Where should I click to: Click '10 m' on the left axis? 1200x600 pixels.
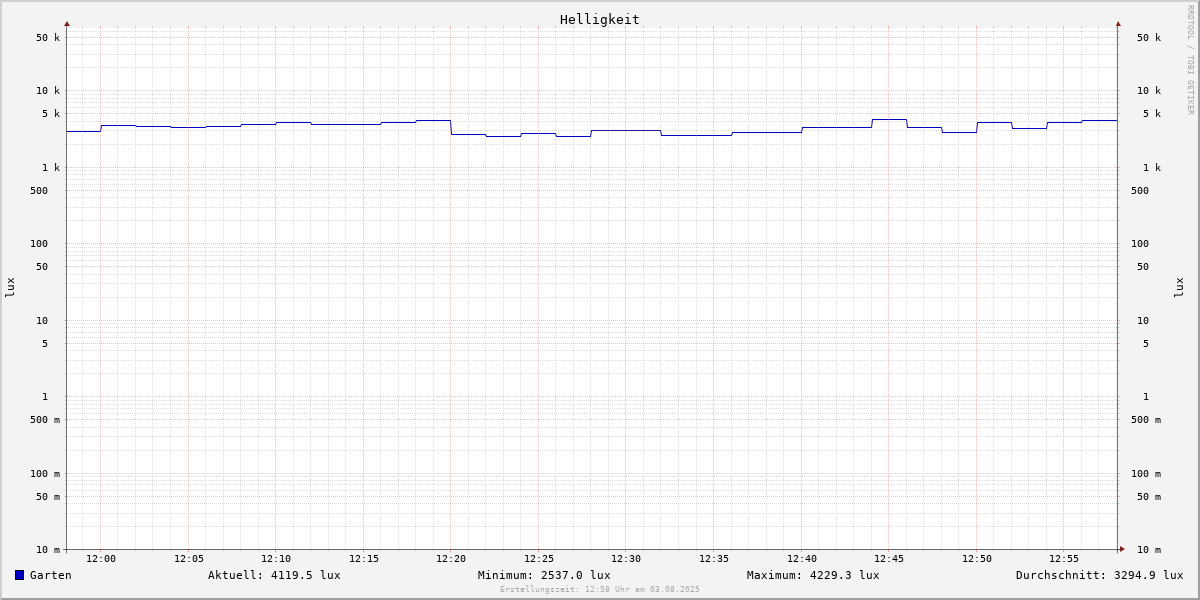(48, 550)
